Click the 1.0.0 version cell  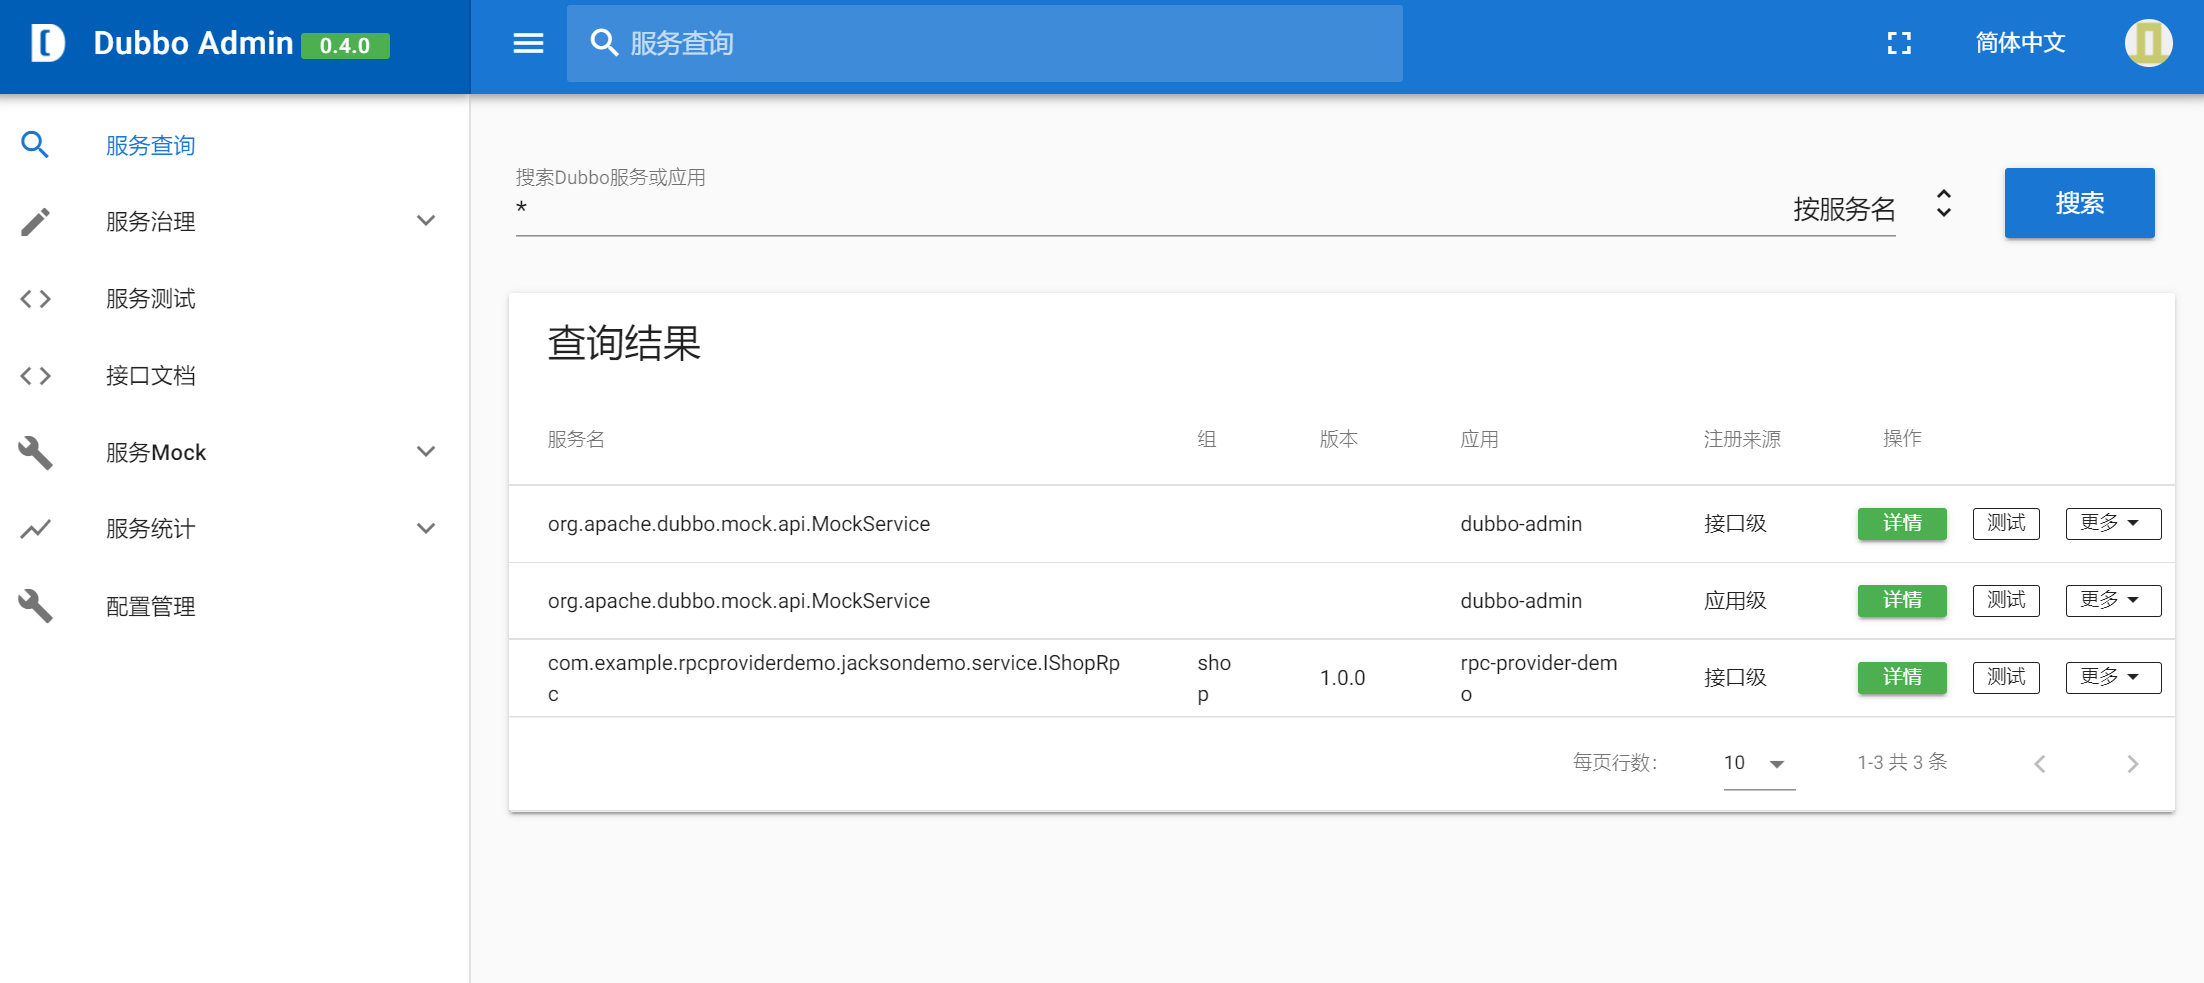click(1342, 678)
